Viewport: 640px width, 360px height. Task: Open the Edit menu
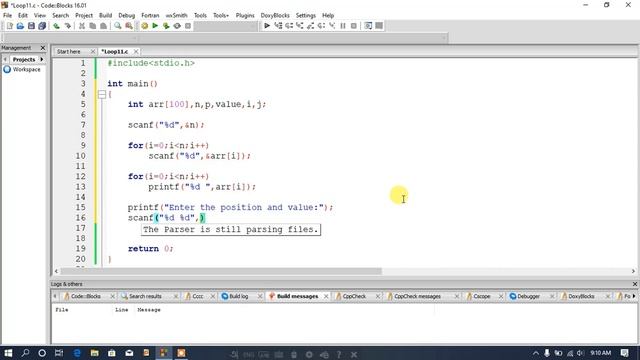click(23, 15)
